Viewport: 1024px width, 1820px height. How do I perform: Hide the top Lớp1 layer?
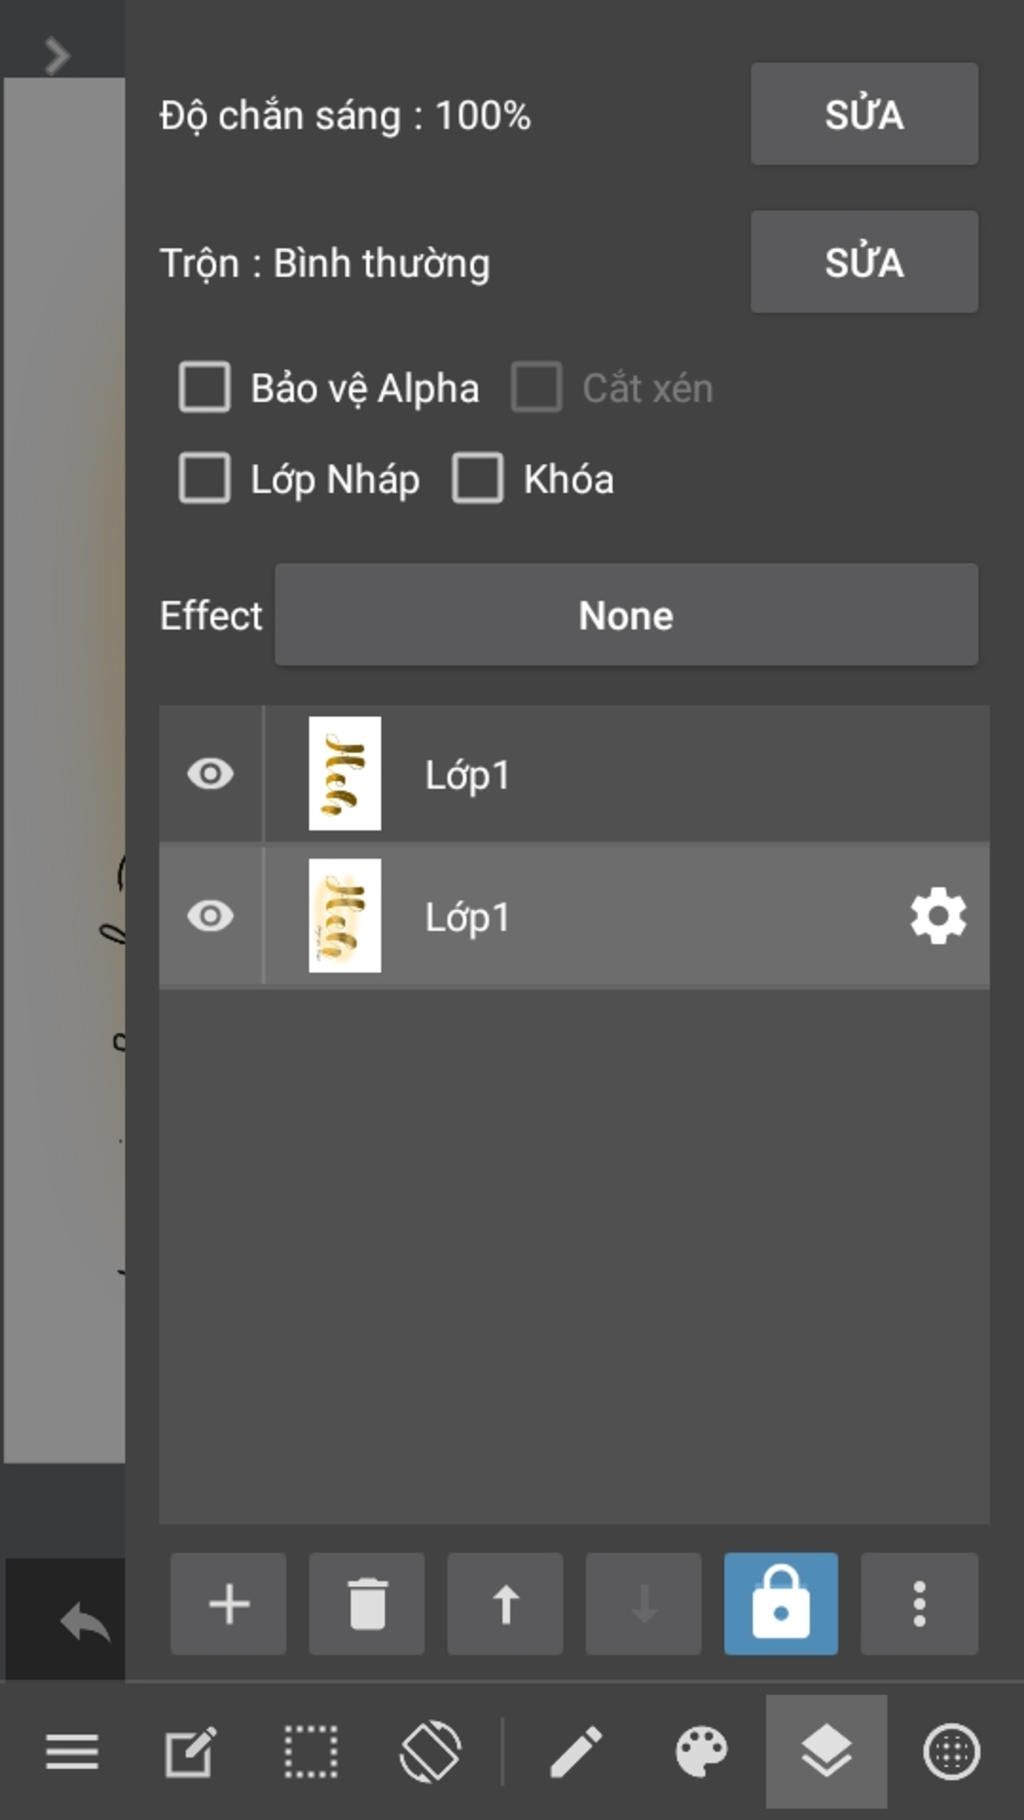[x=210, y=774]
